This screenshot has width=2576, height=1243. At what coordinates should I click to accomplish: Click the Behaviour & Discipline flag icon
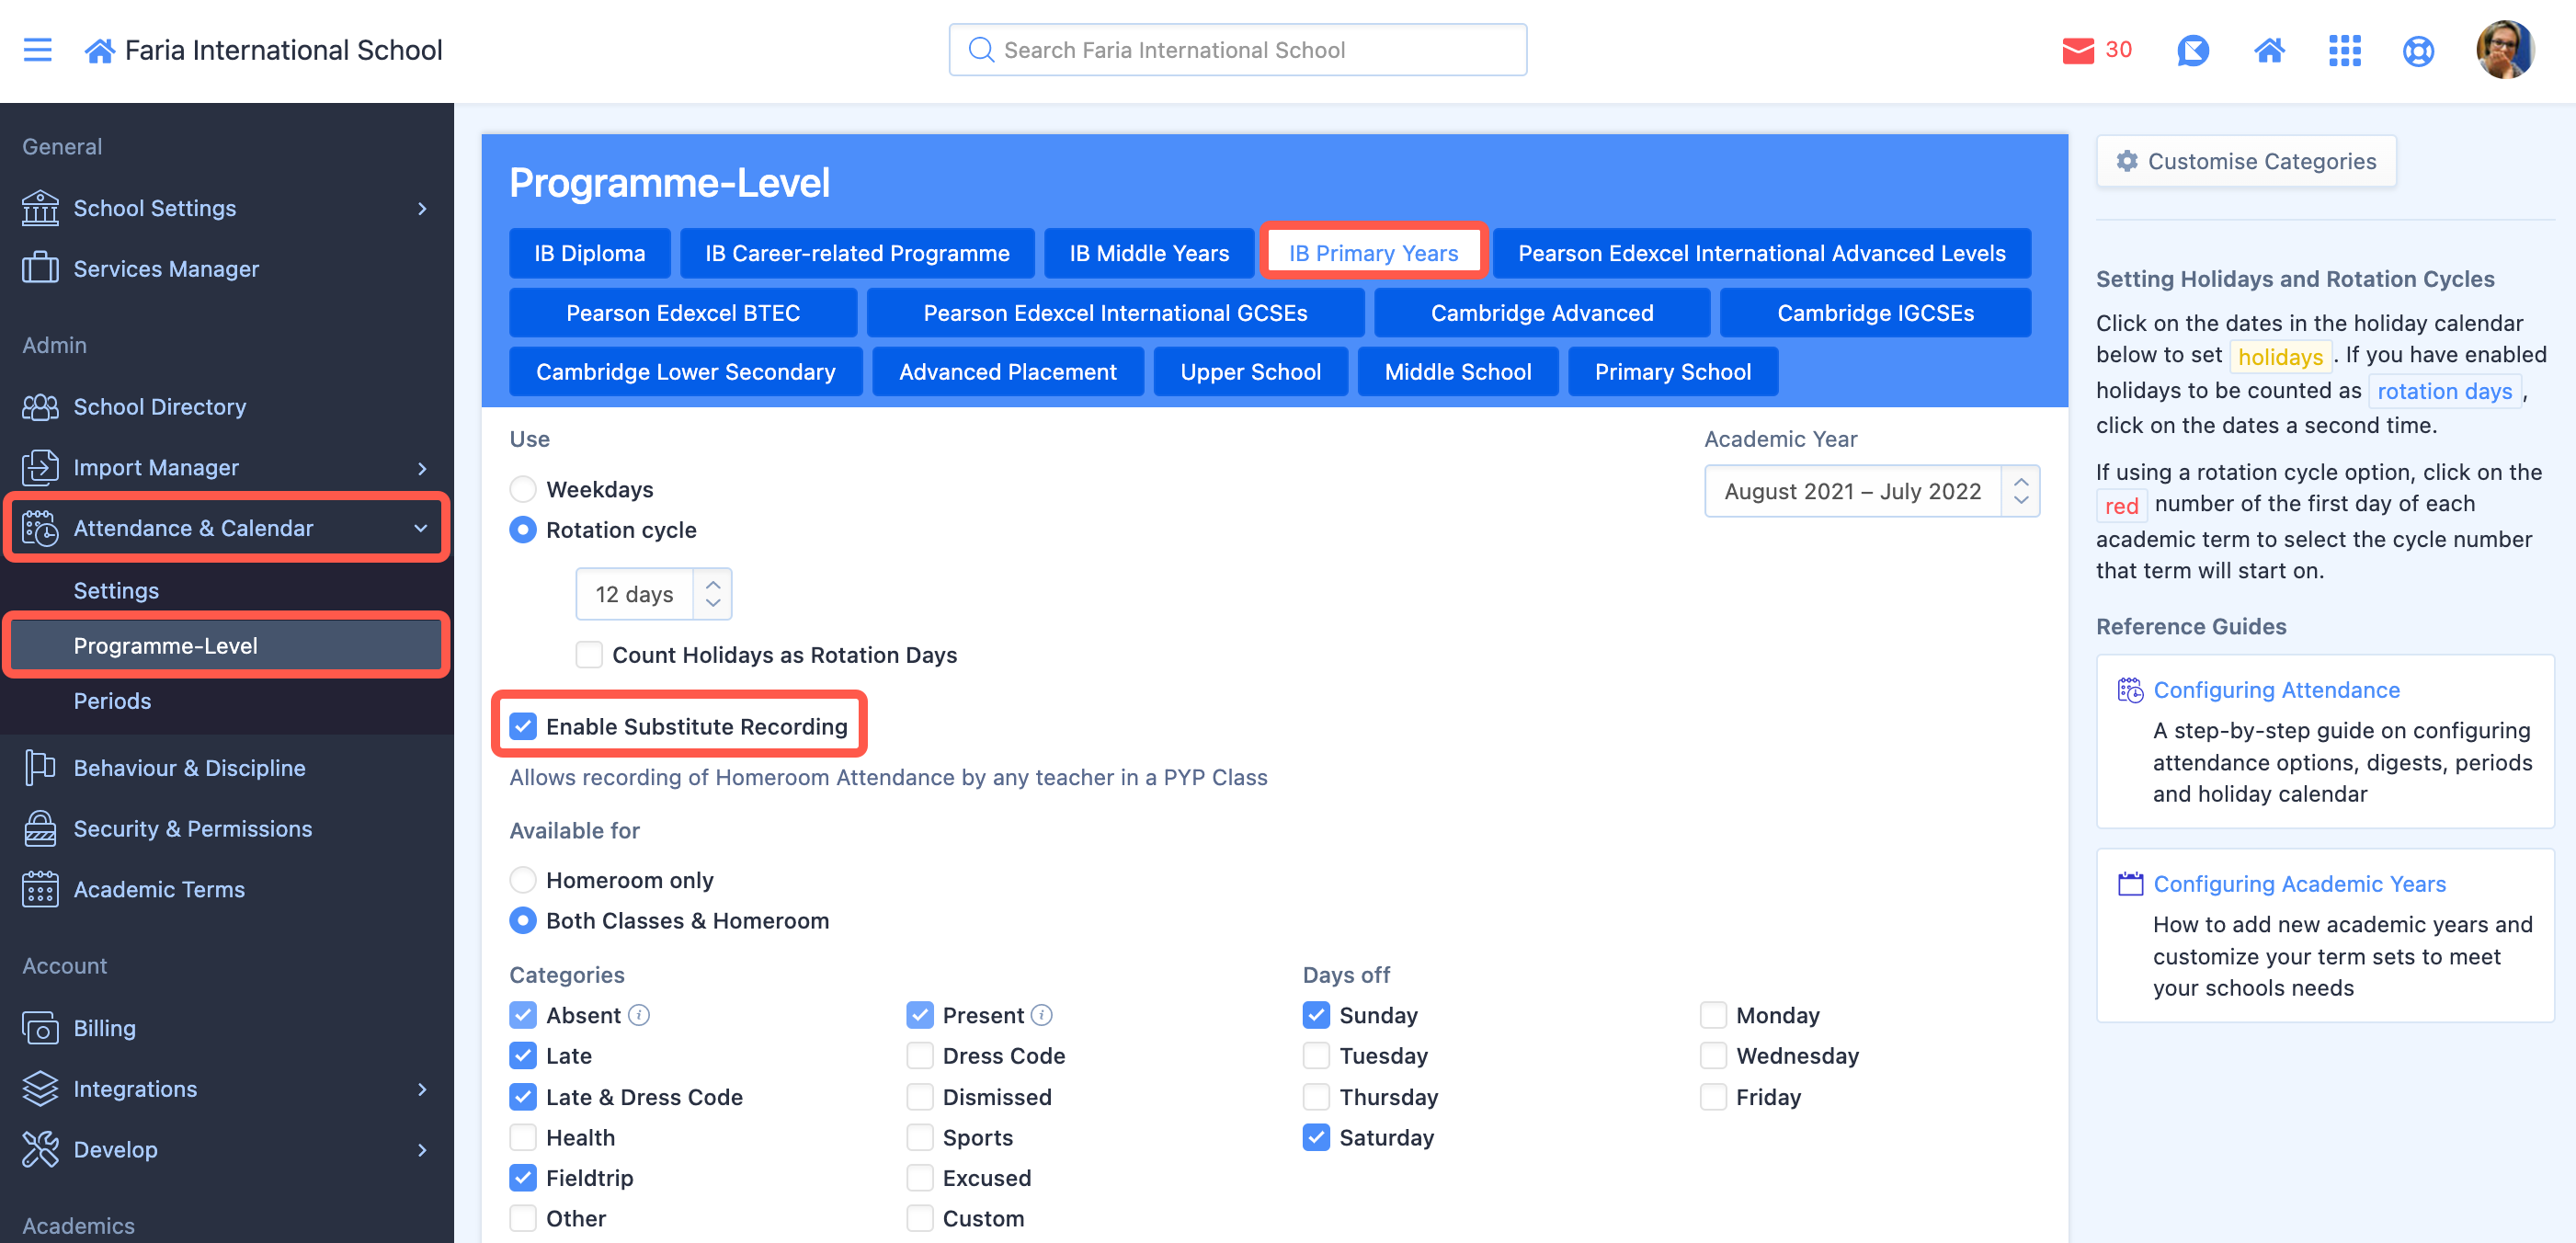[x=40, y=768]
